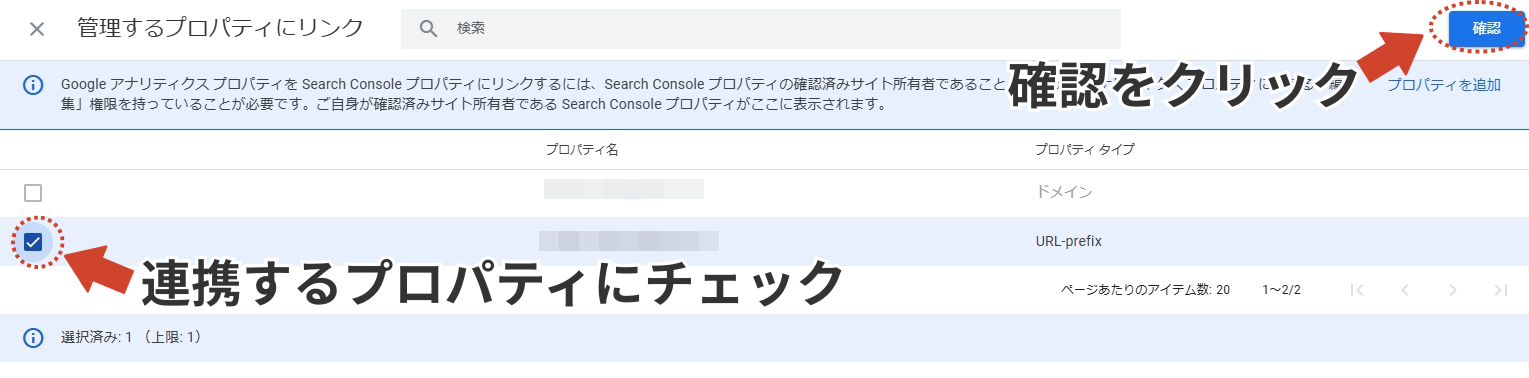Select the blurred property name in URL-prefix row
This screenshot has width=1529, height=378.
pyautogui.click(x=629, y=240)
